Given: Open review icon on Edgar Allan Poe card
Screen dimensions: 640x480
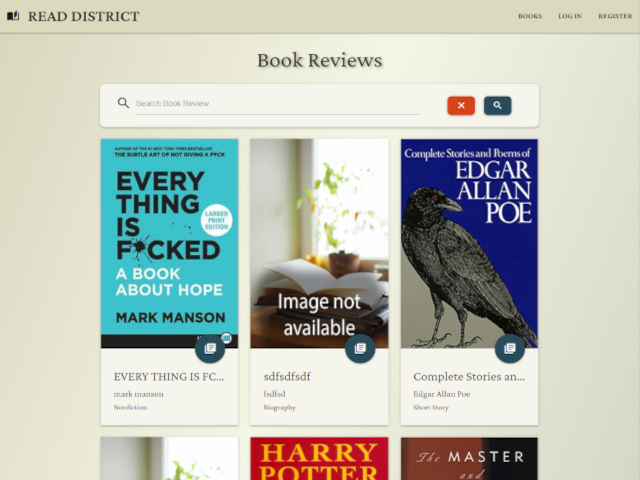Looking at the screenshot, I should [x=510, y=348].
